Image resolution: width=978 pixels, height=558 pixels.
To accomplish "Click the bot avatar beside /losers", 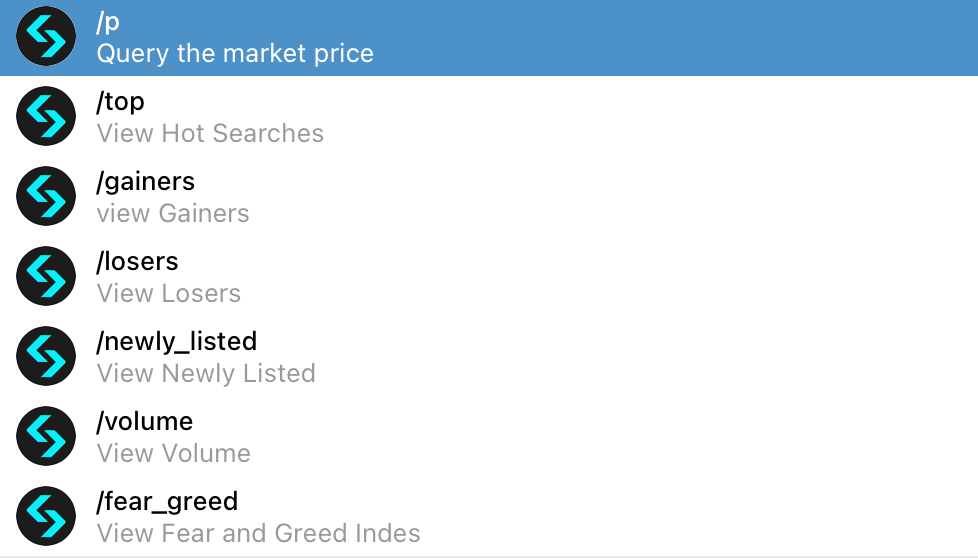I will [x=46, y=276].
